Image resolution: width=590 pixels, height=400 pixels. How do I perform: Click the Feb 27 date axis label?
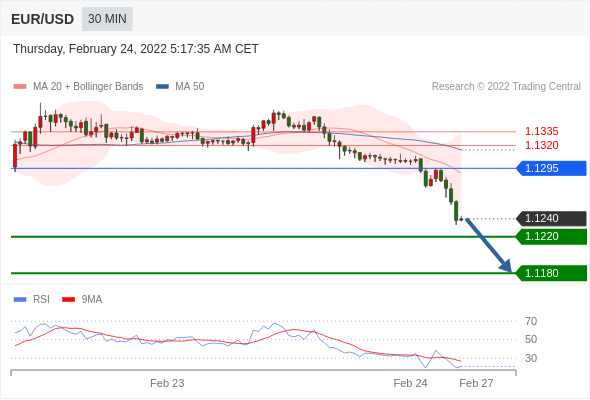point(476,383)
